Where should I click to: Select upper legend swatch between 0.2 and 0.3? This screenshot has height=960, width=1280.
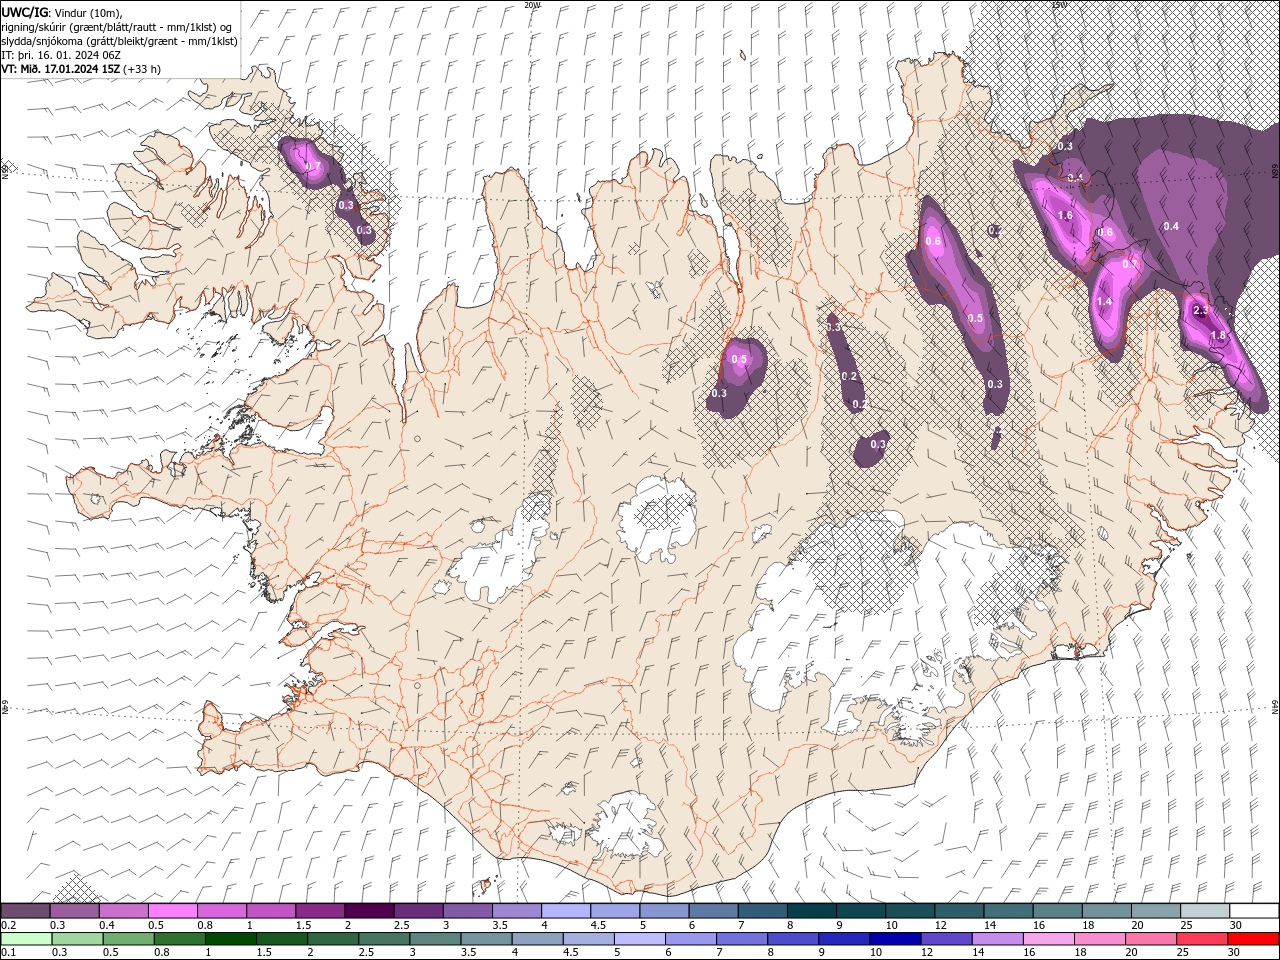click(x=25, y=911)
